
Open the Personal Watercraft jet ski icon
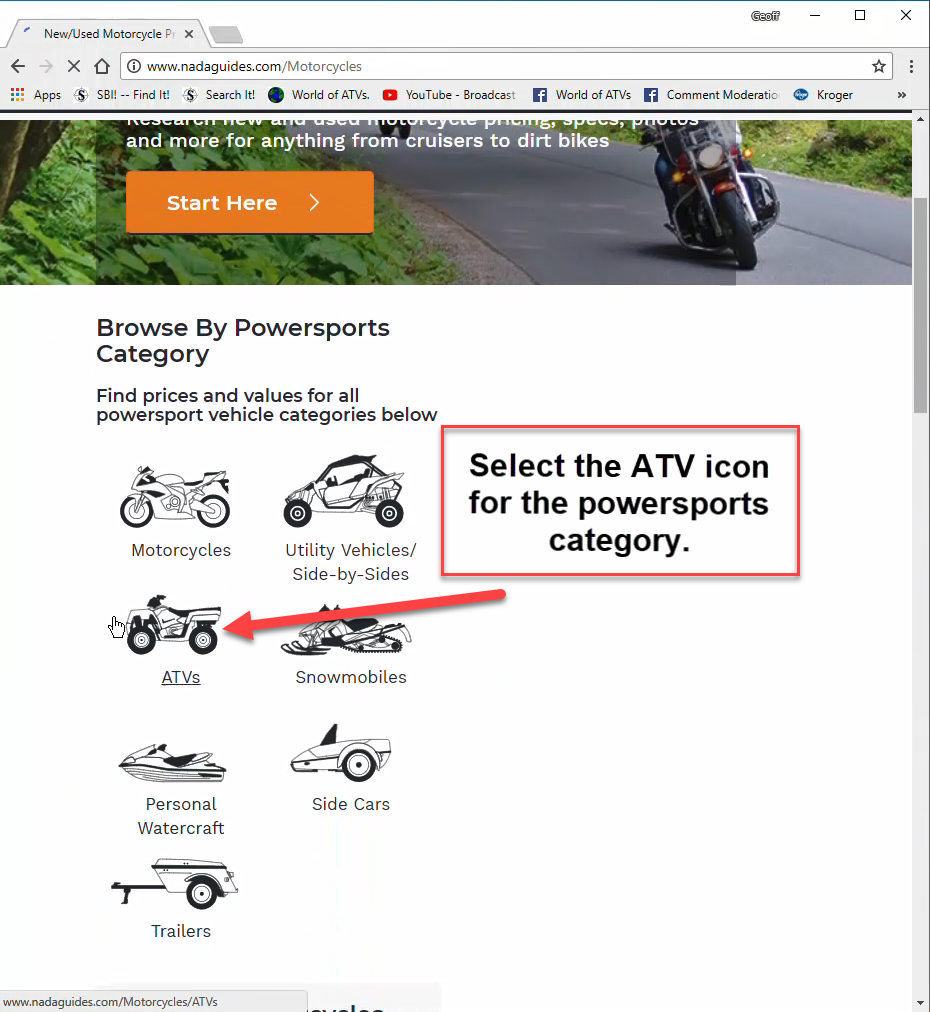(x=172, y=763)
